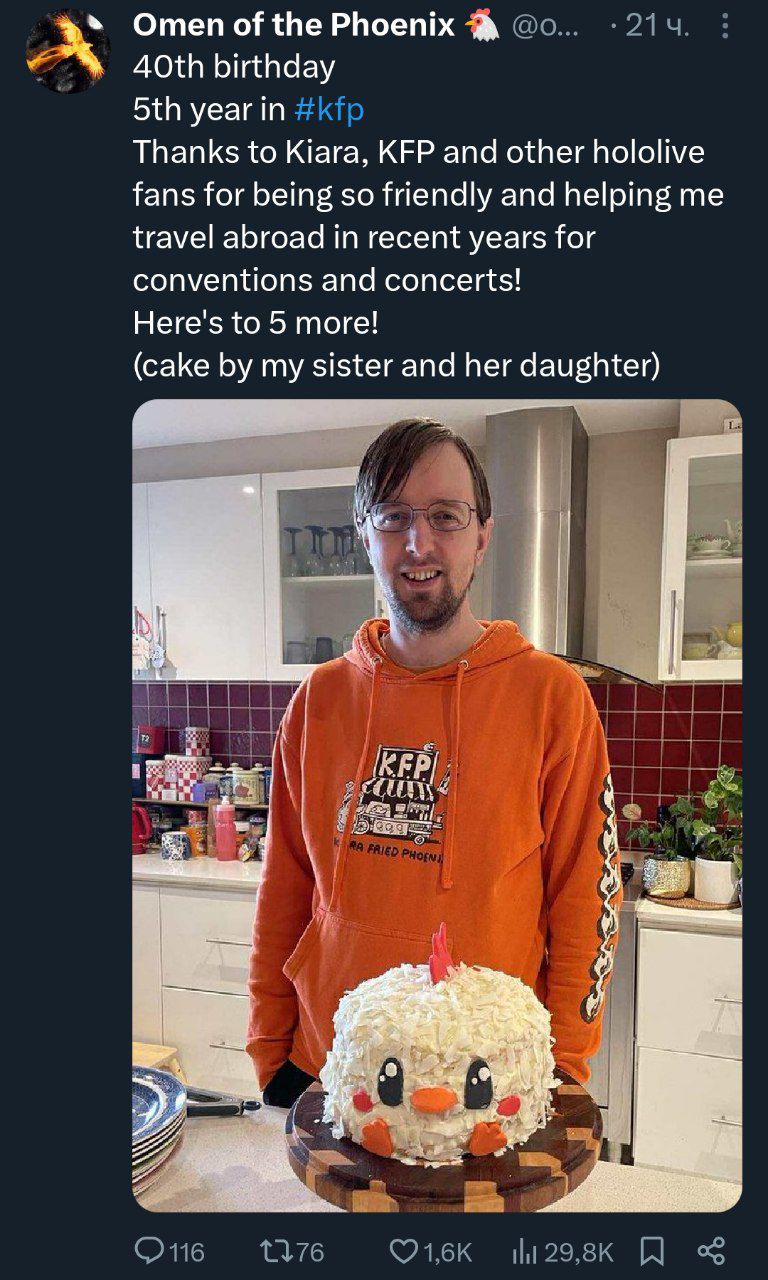
Task: Open the post via '40th birthday' text
Action: 234,68
